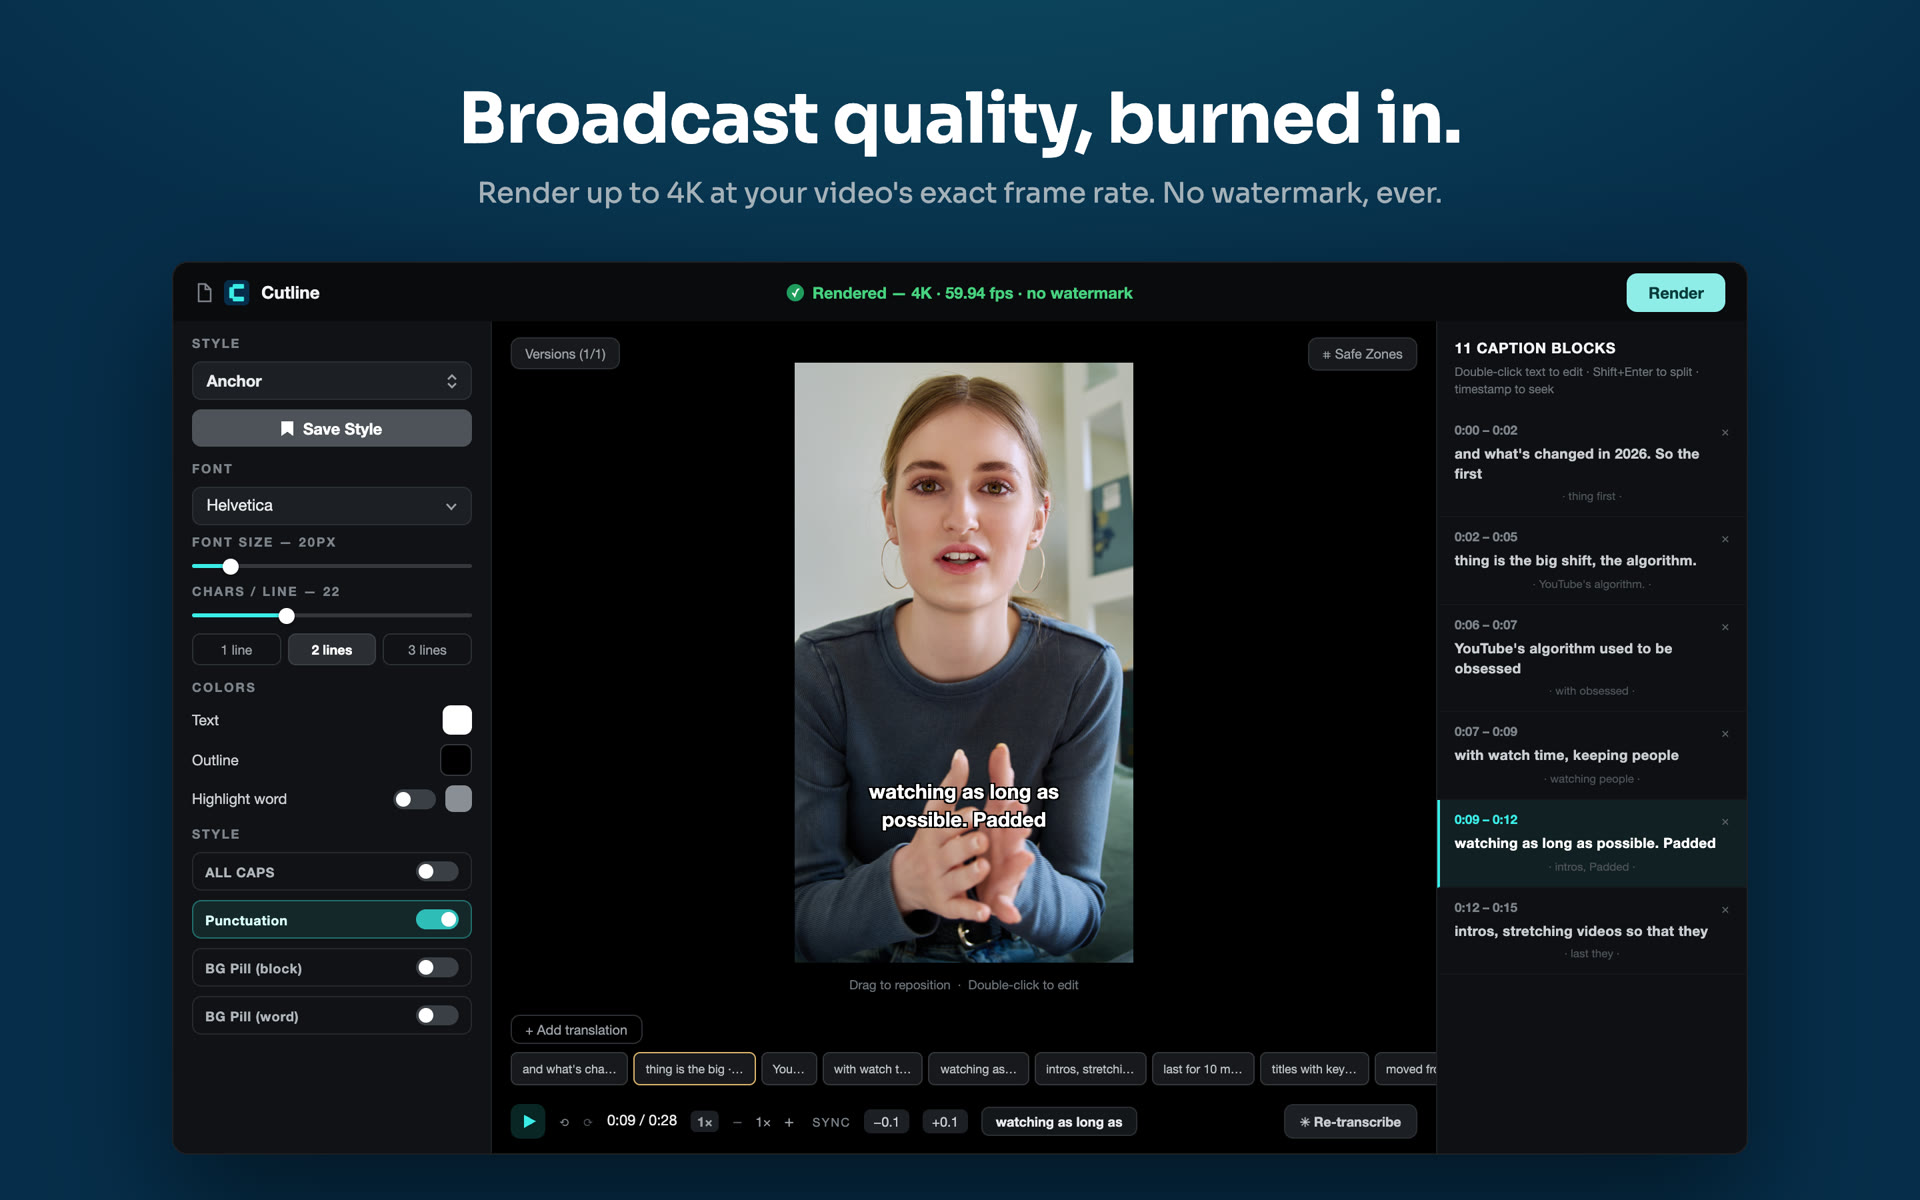Click caption 'watching as long as possible. Padded'

point(1585,843)
